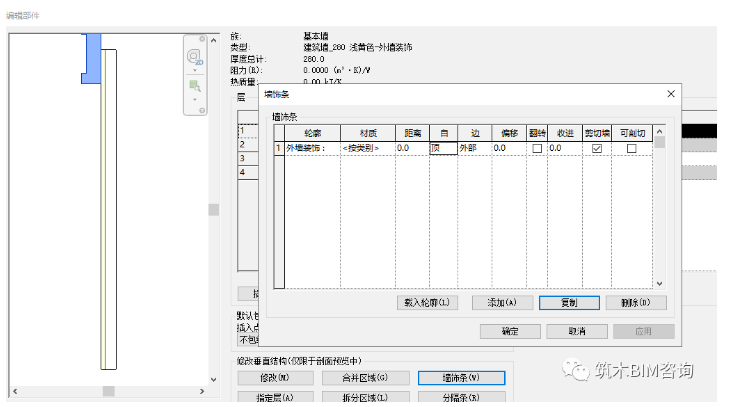Click the 收进 column header
The height and width of the screenshot is (407, 733).
tap(565, 134)
